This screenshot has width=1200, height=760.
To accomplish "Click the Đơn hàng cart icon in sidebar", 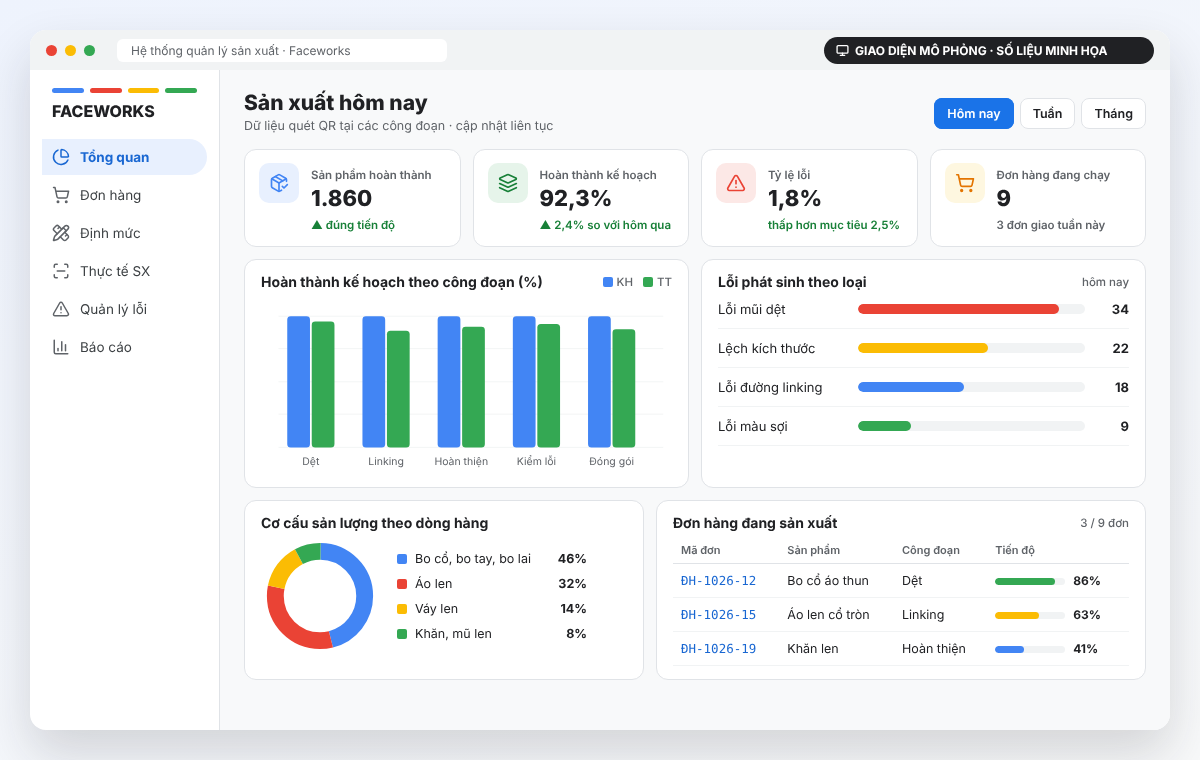I will (61, 195).
